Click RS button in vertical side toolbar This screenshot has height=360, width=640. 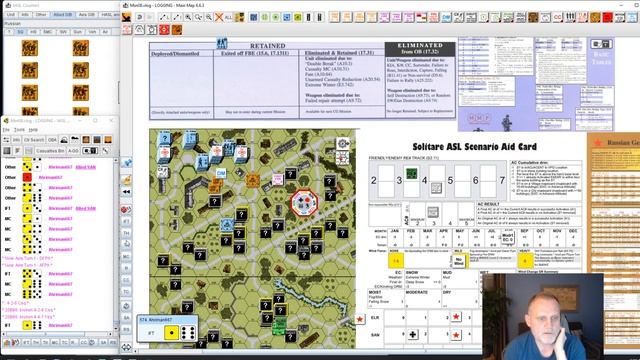tap(127, 329)
